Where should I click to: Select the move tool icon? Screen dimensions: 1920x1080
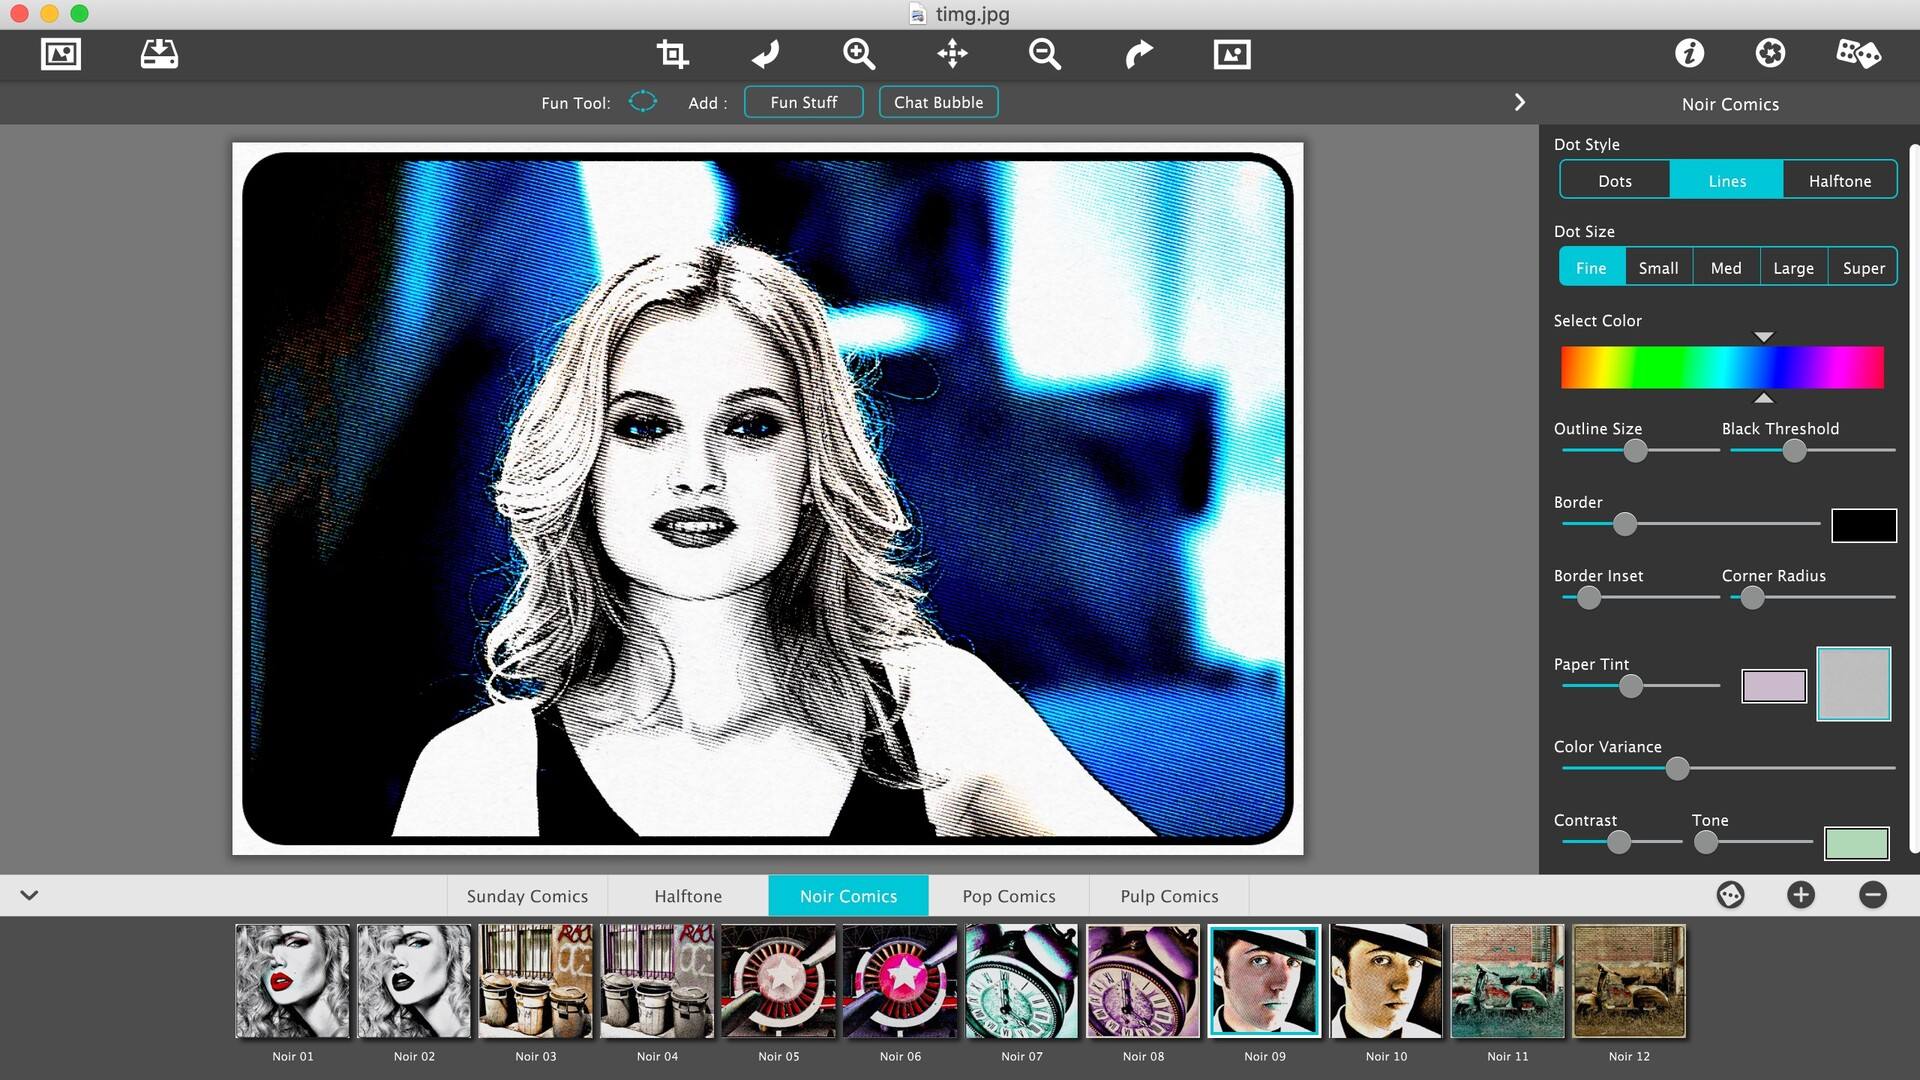coord(952,53)
